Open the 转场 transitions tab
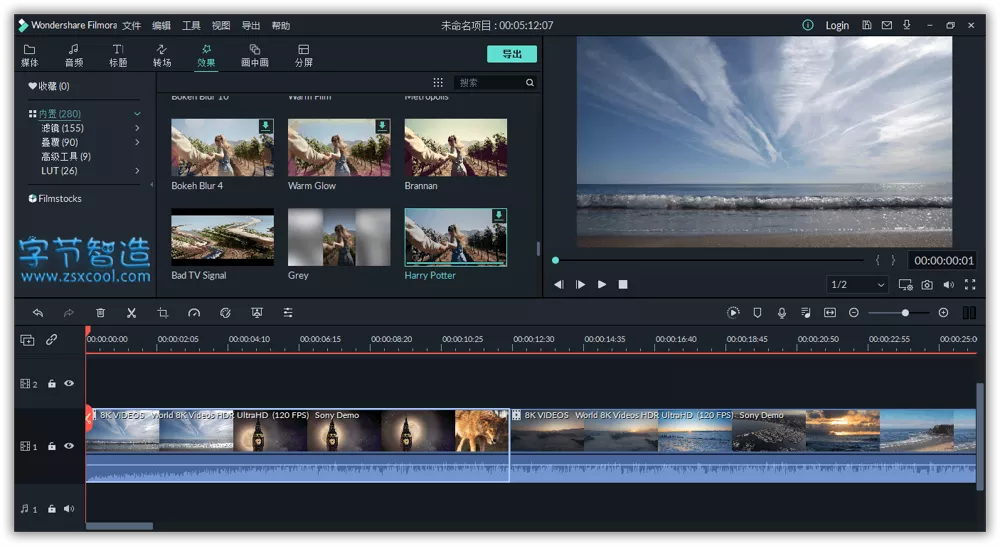Viewport: 1000px width, 546px height. click(162, 55)
